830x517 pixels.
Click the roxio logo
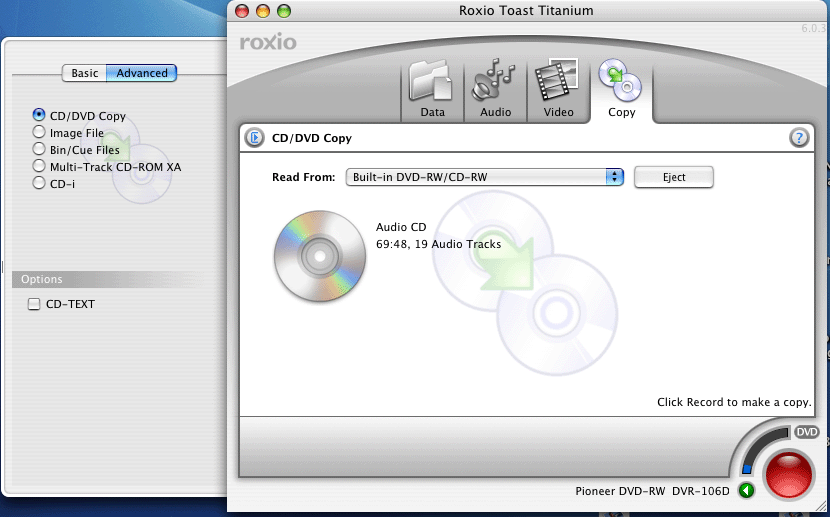(268, 42)
